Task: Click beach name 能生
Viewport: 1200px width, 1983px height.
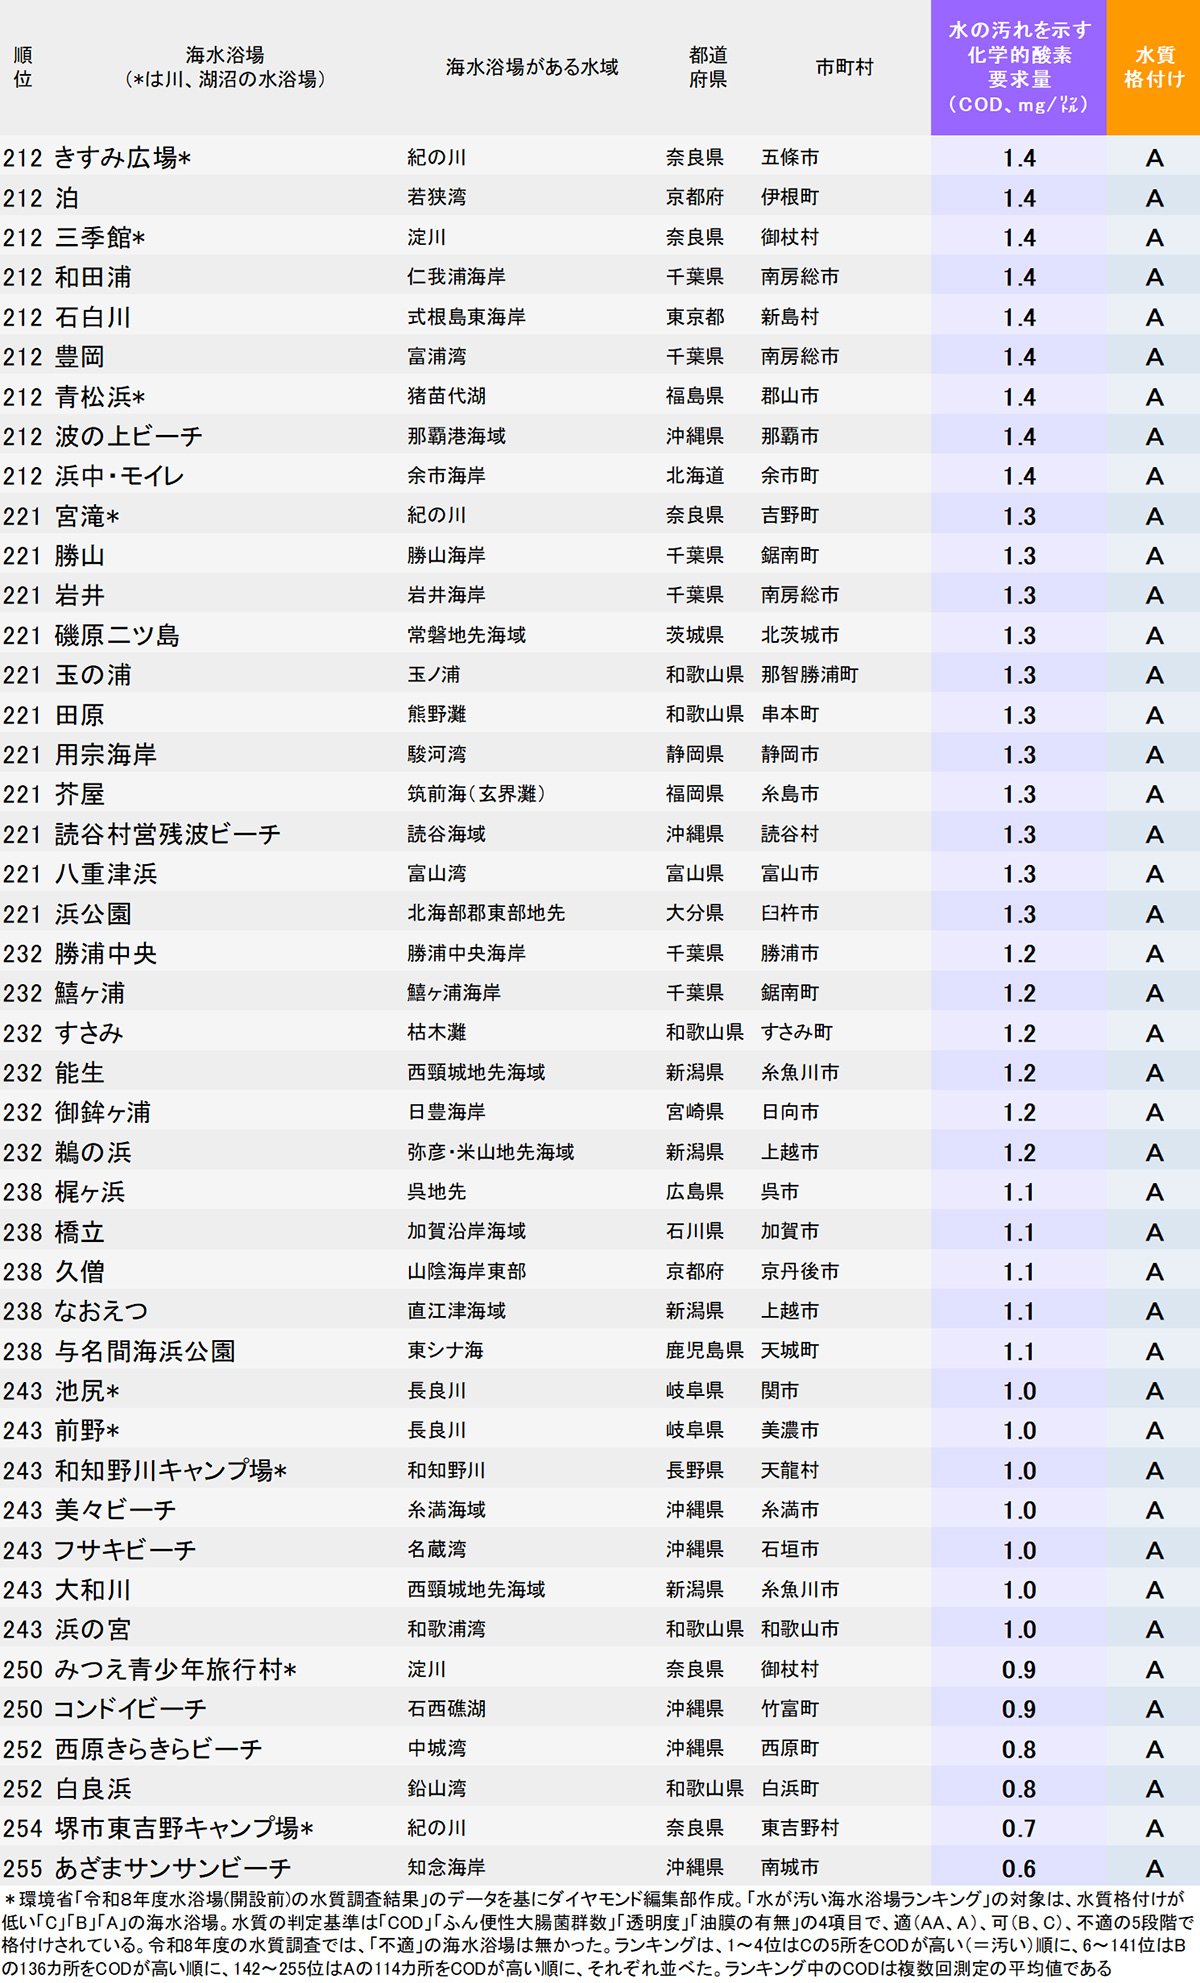Action: click(x=80, y=1073)
